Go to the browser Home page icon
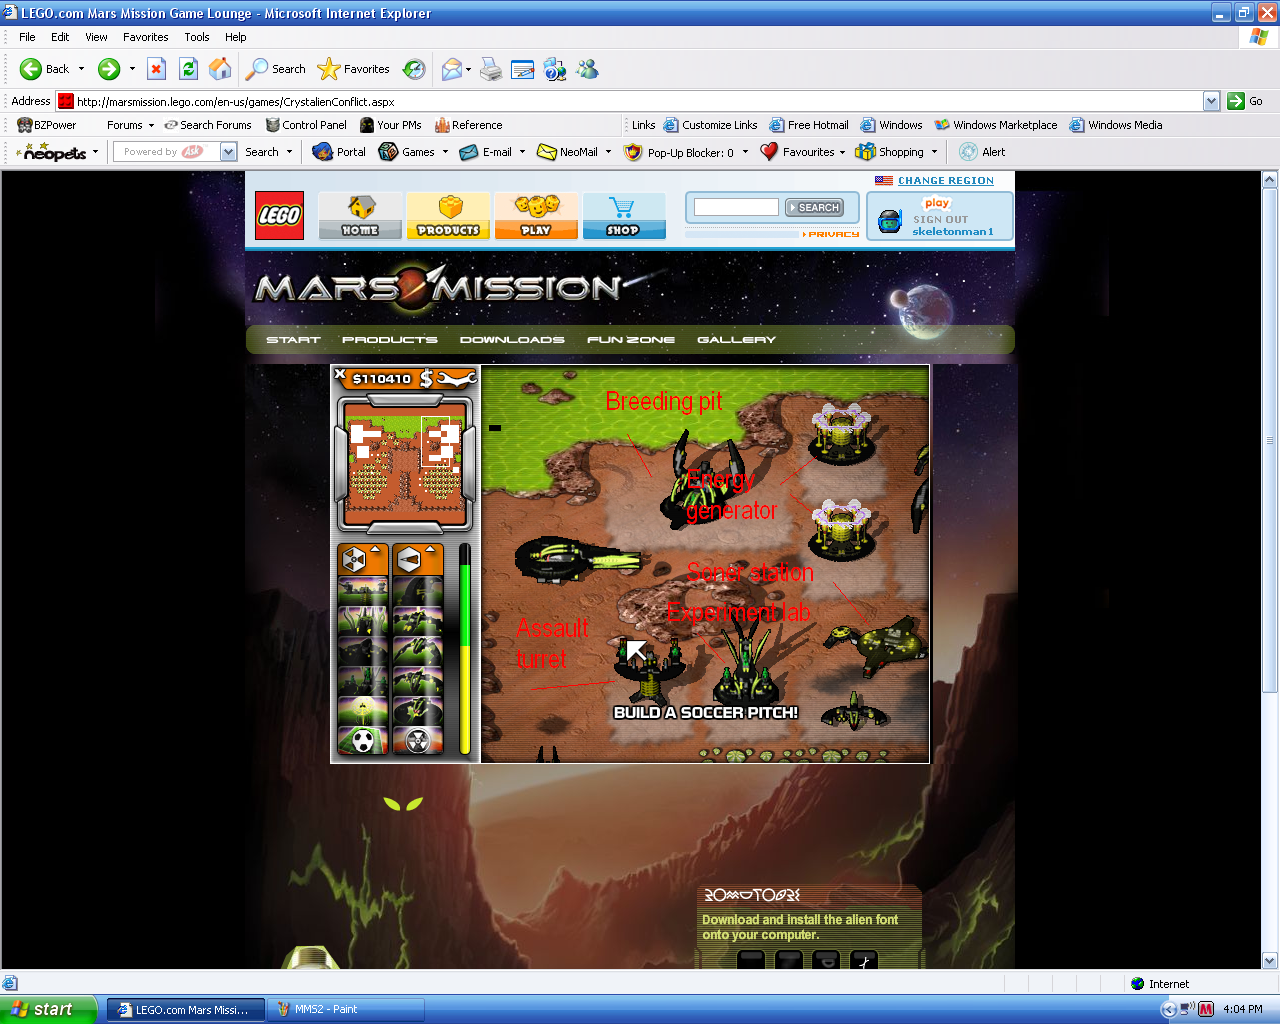 pos(220,69)
